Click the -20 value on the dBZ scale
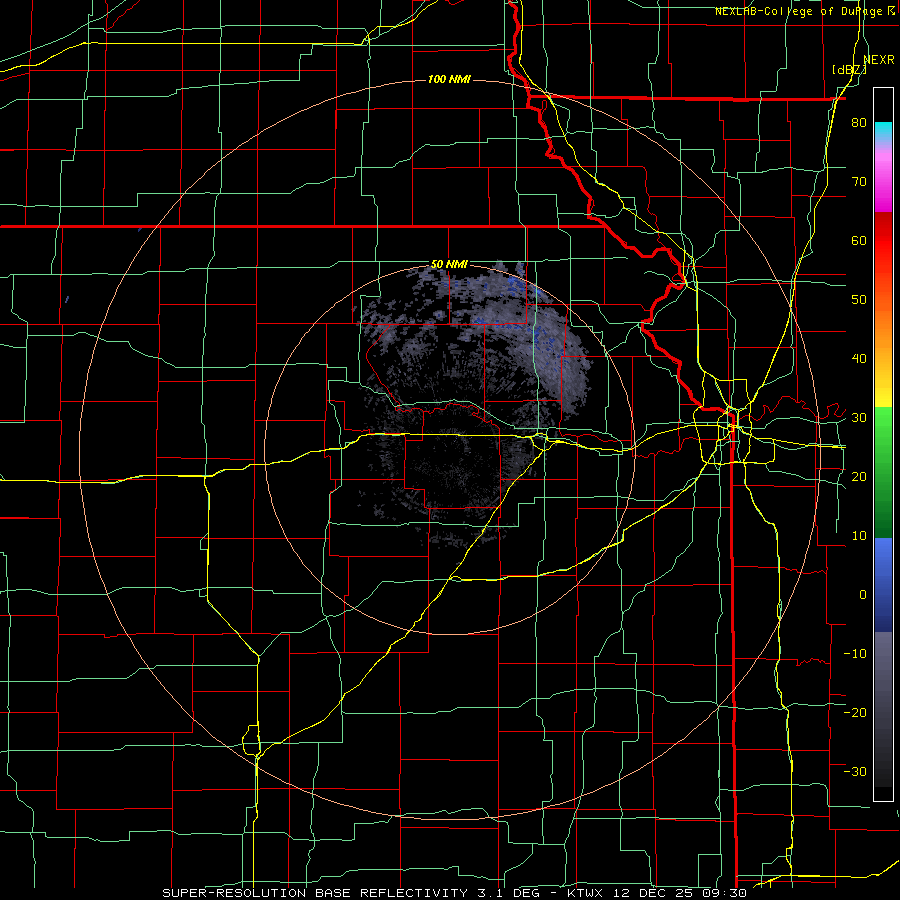Screen dimensions: 900x900 (855, 712)
